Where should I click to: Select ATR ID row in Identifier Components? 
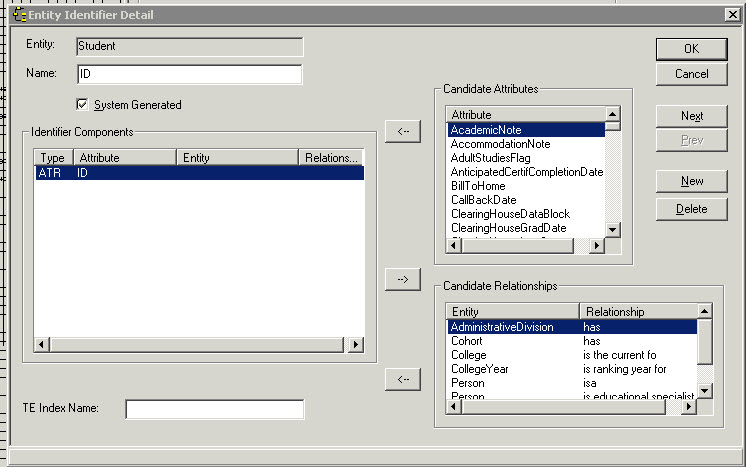pos(198,173)
